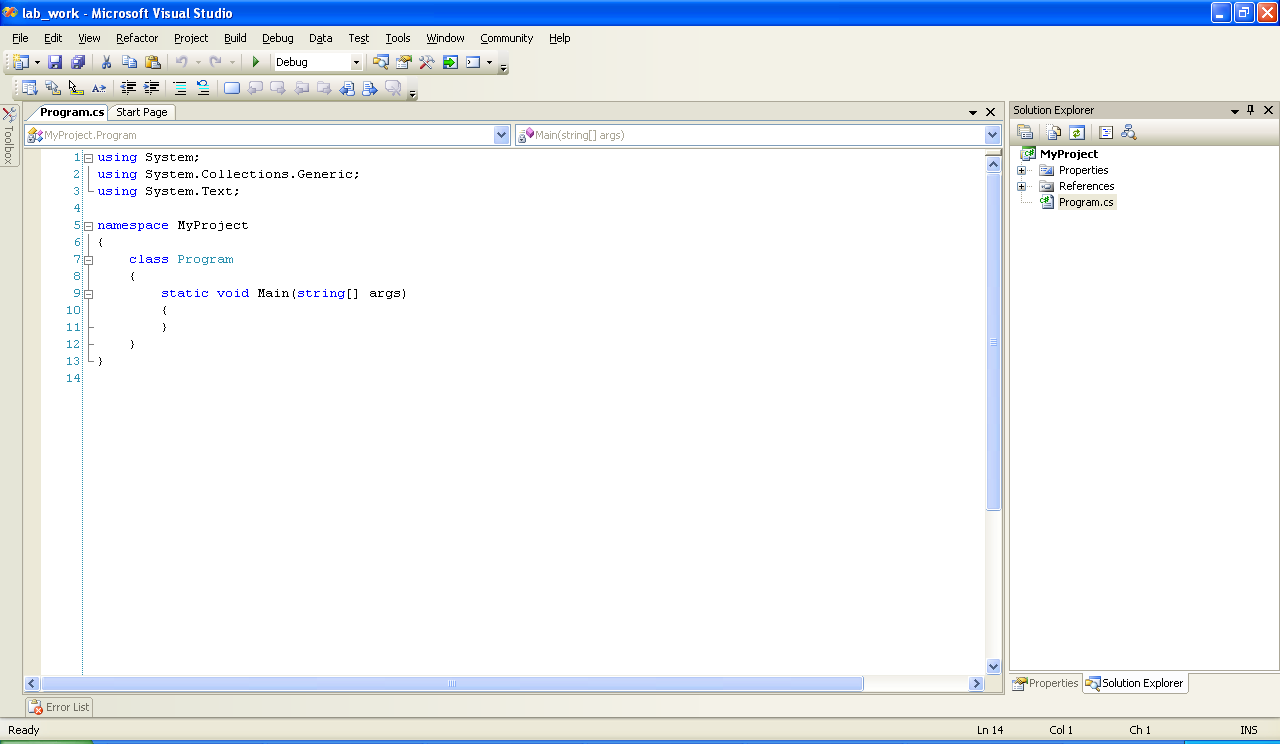Open the Data menu
Viewport: 1280px width, 744px height.
tap(320, 38)
